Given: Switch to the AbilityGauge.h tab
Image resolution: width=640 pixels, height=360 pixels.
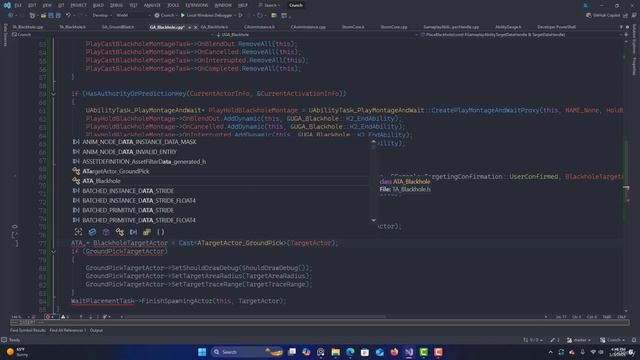Looking at the screenshot, I should 508,27.
